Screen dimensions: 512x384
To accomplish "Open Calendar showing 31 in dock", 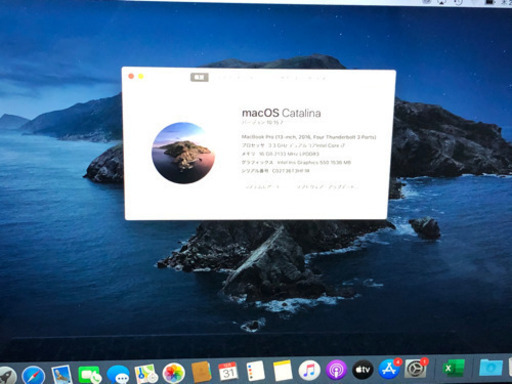I will 228,371.
